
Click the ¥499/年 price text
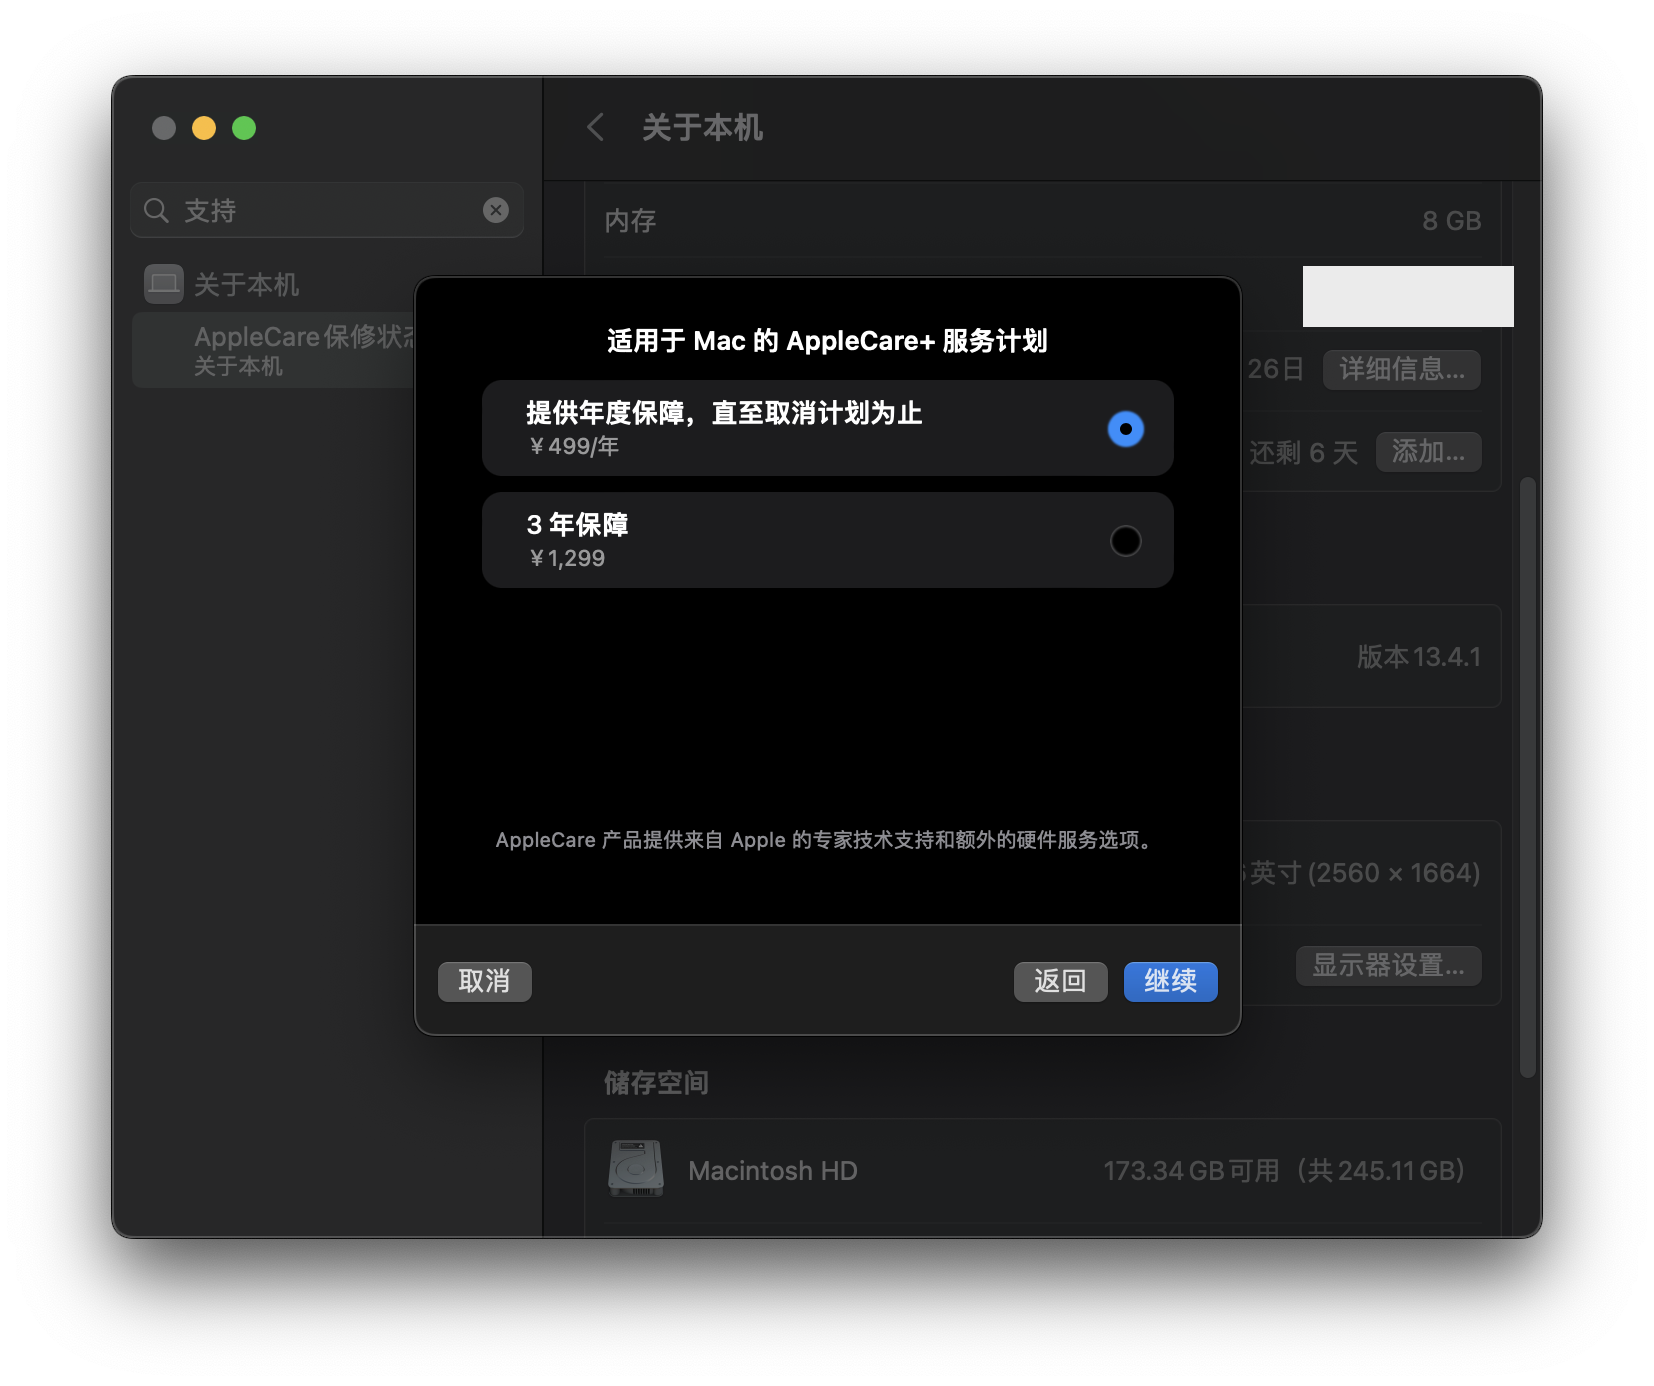pos(574,446)
